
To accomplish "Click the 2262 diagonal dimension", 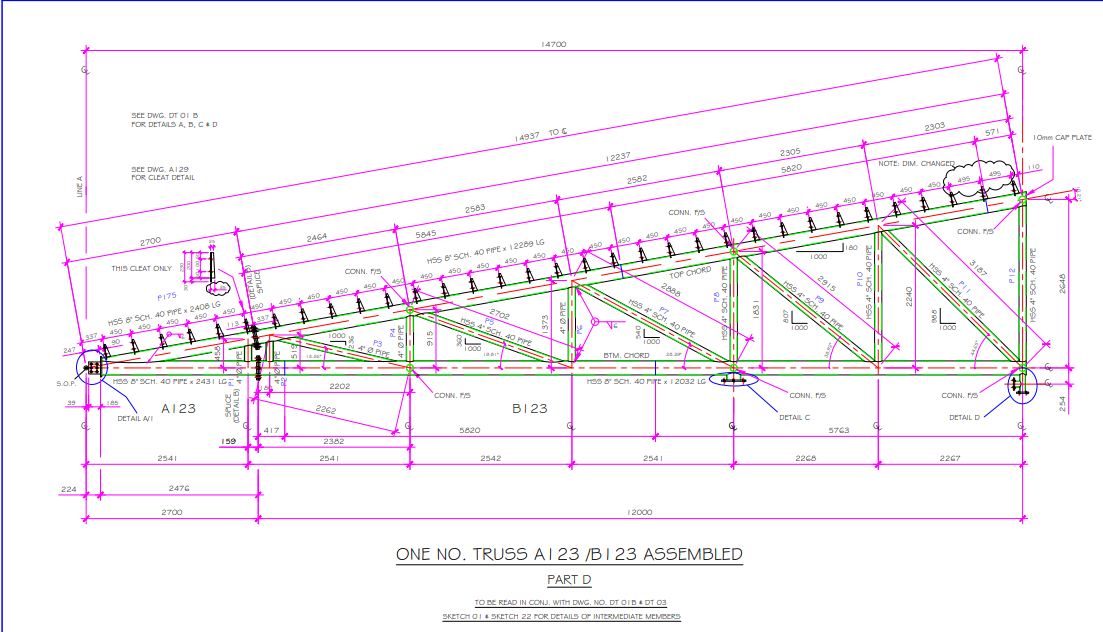I will click(326, 410).
